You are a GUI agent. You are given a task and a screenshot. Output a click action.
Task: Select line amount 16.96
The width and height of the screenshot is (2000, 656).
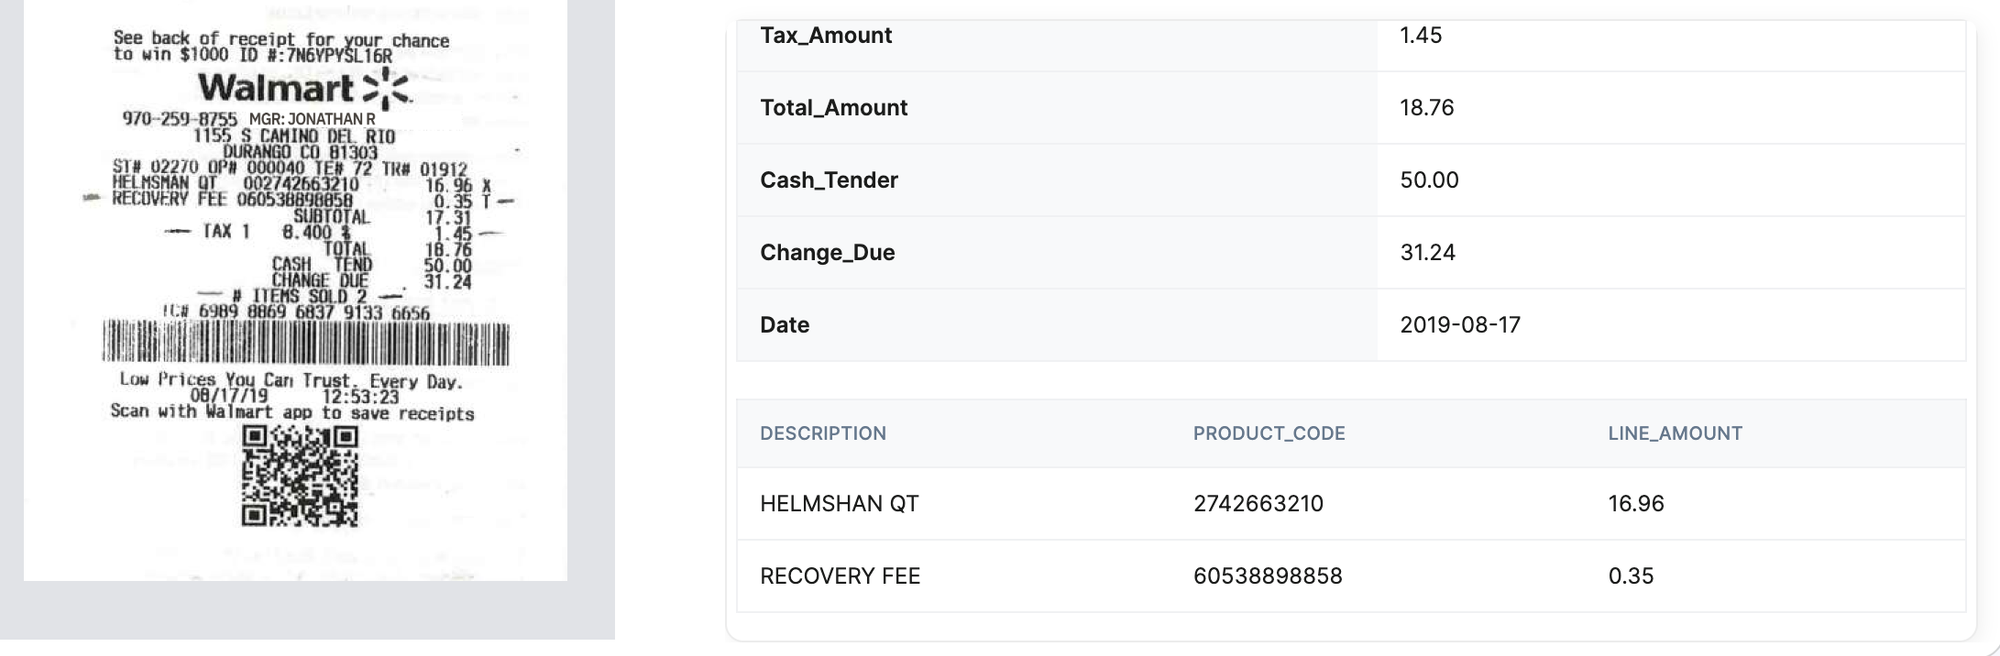tap(1635, 504)
